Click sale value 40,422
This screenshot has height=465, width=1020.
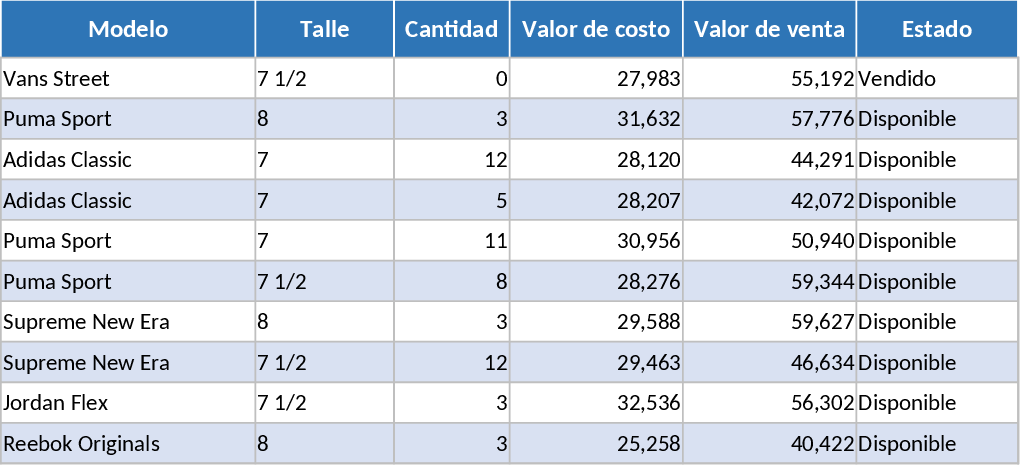822,444
